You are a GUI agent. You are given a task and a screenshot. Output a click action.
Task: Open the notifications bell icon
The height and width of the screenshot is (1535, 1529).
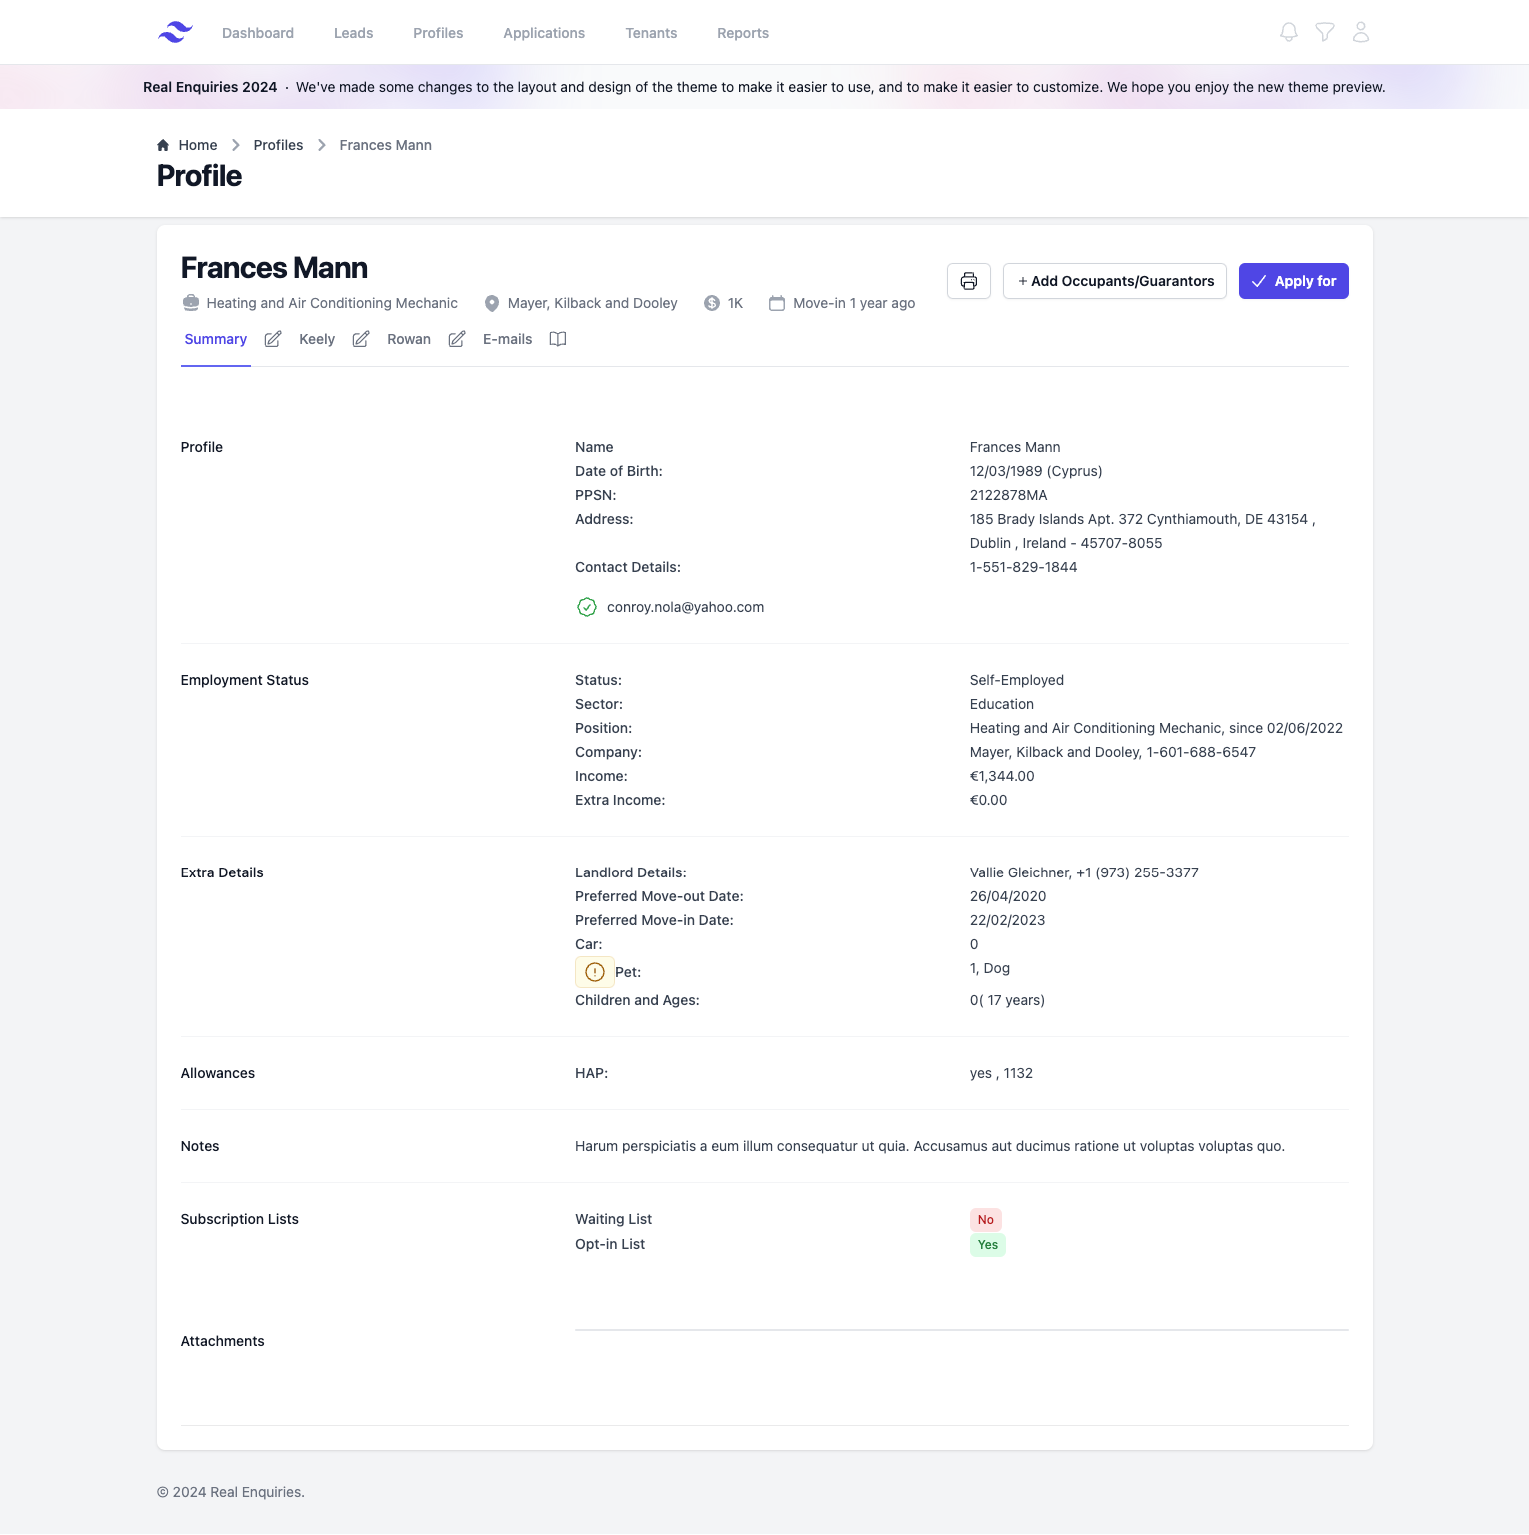point(1289,33)
